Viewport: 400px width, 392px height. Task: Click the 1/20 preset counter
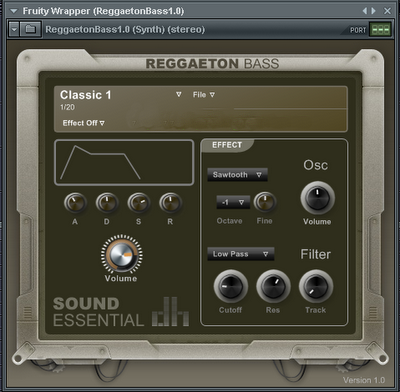[67, 107]
